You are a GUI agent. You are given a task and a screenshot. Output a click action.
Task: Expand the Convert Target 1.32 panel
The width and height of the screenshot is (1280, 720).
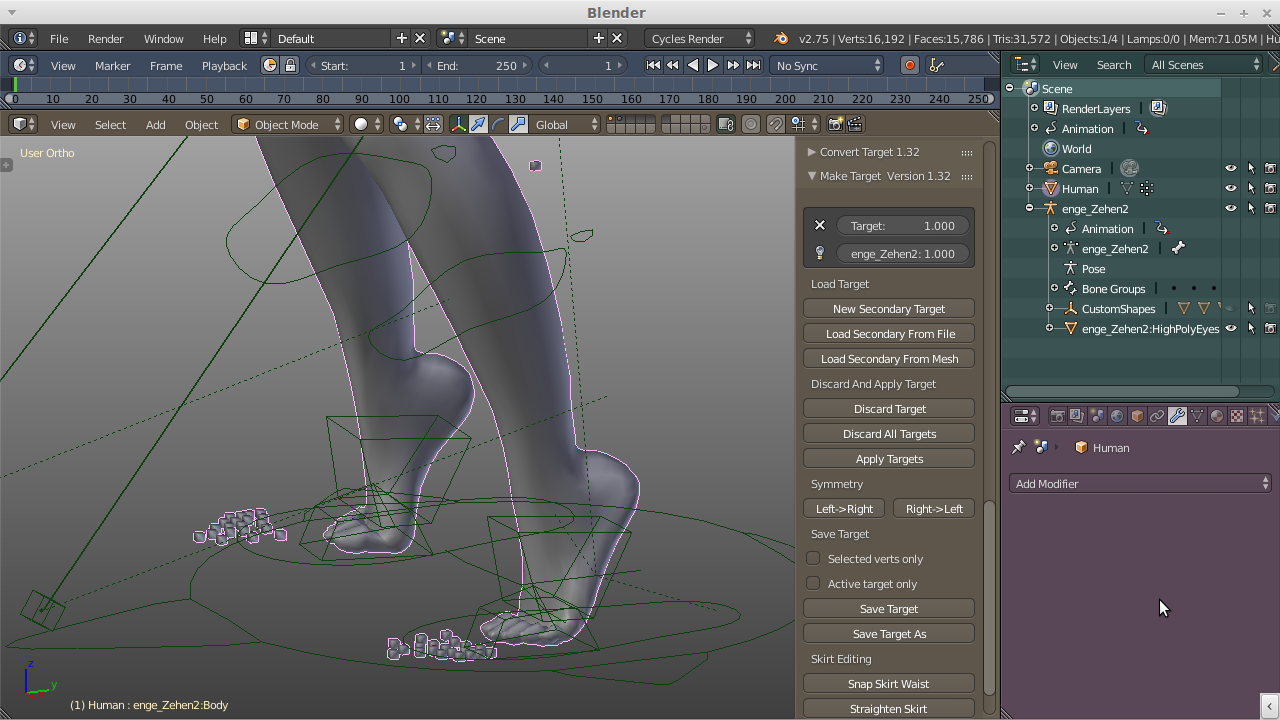(812, 152)
